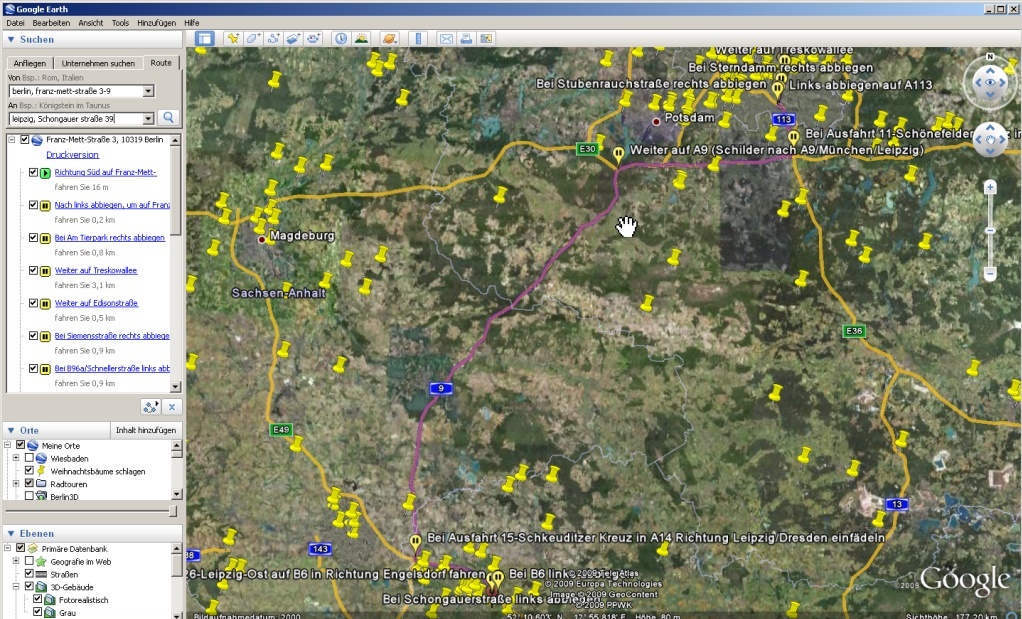The width and height of the screenshot is (1022, 619).
Task: Click zoom out minus on map slider
Action: point(990,274)
